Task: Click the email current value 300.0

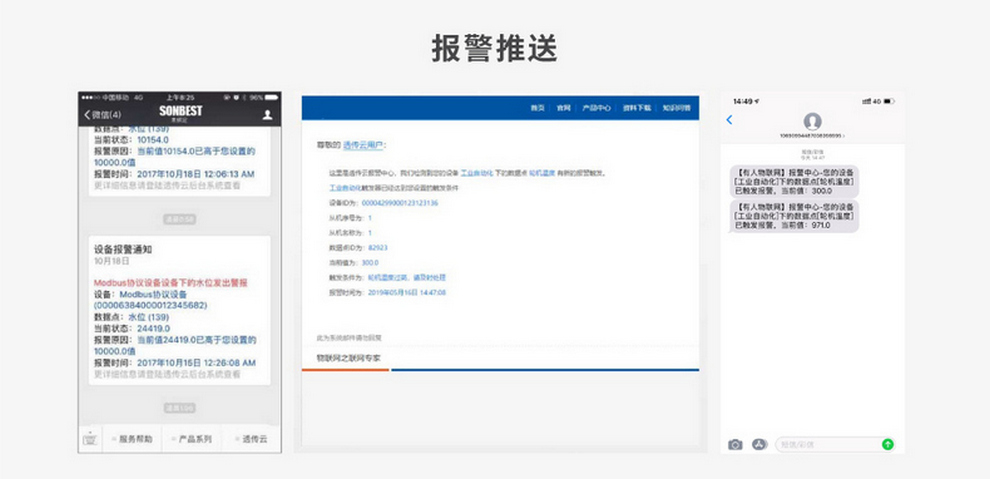Action: [x=370, y=263]
